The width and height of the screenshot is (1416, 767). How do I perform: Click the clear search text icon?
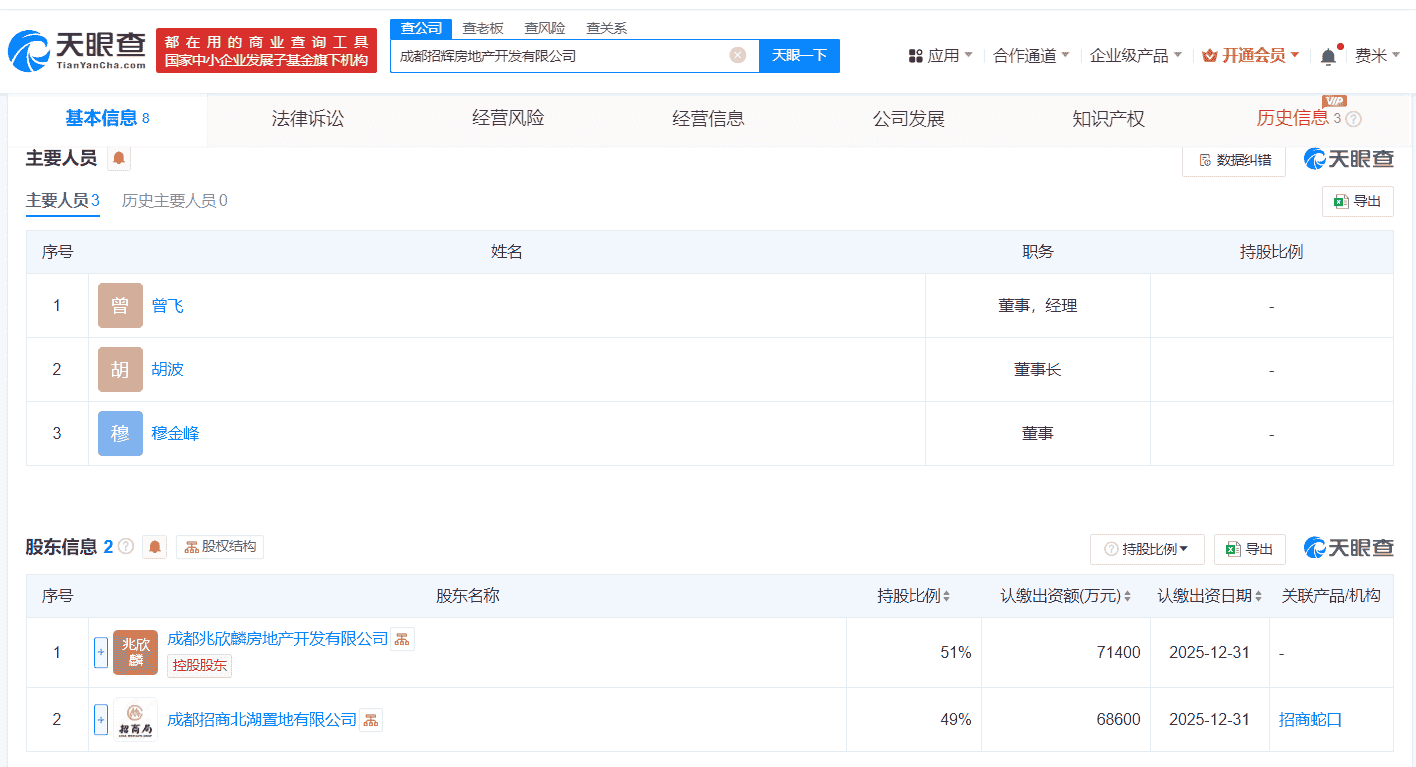tap(738, 55)
